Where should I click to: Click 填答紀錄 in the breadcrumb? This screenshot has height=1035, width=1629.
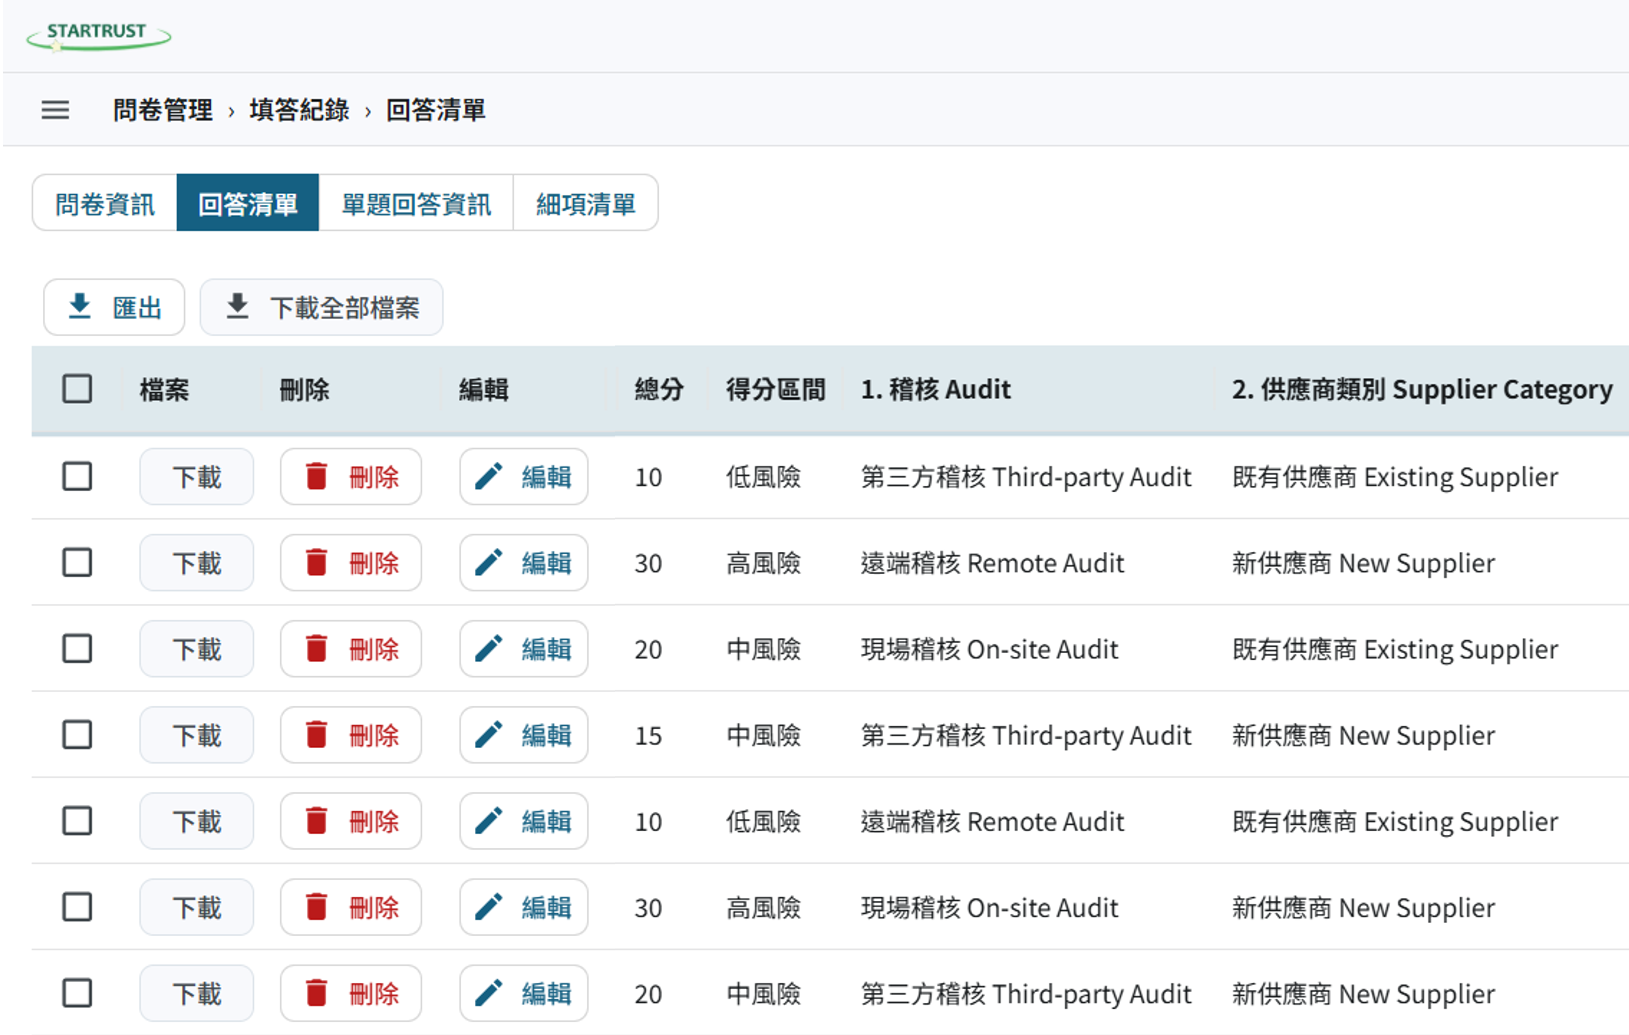coord(299,110)
